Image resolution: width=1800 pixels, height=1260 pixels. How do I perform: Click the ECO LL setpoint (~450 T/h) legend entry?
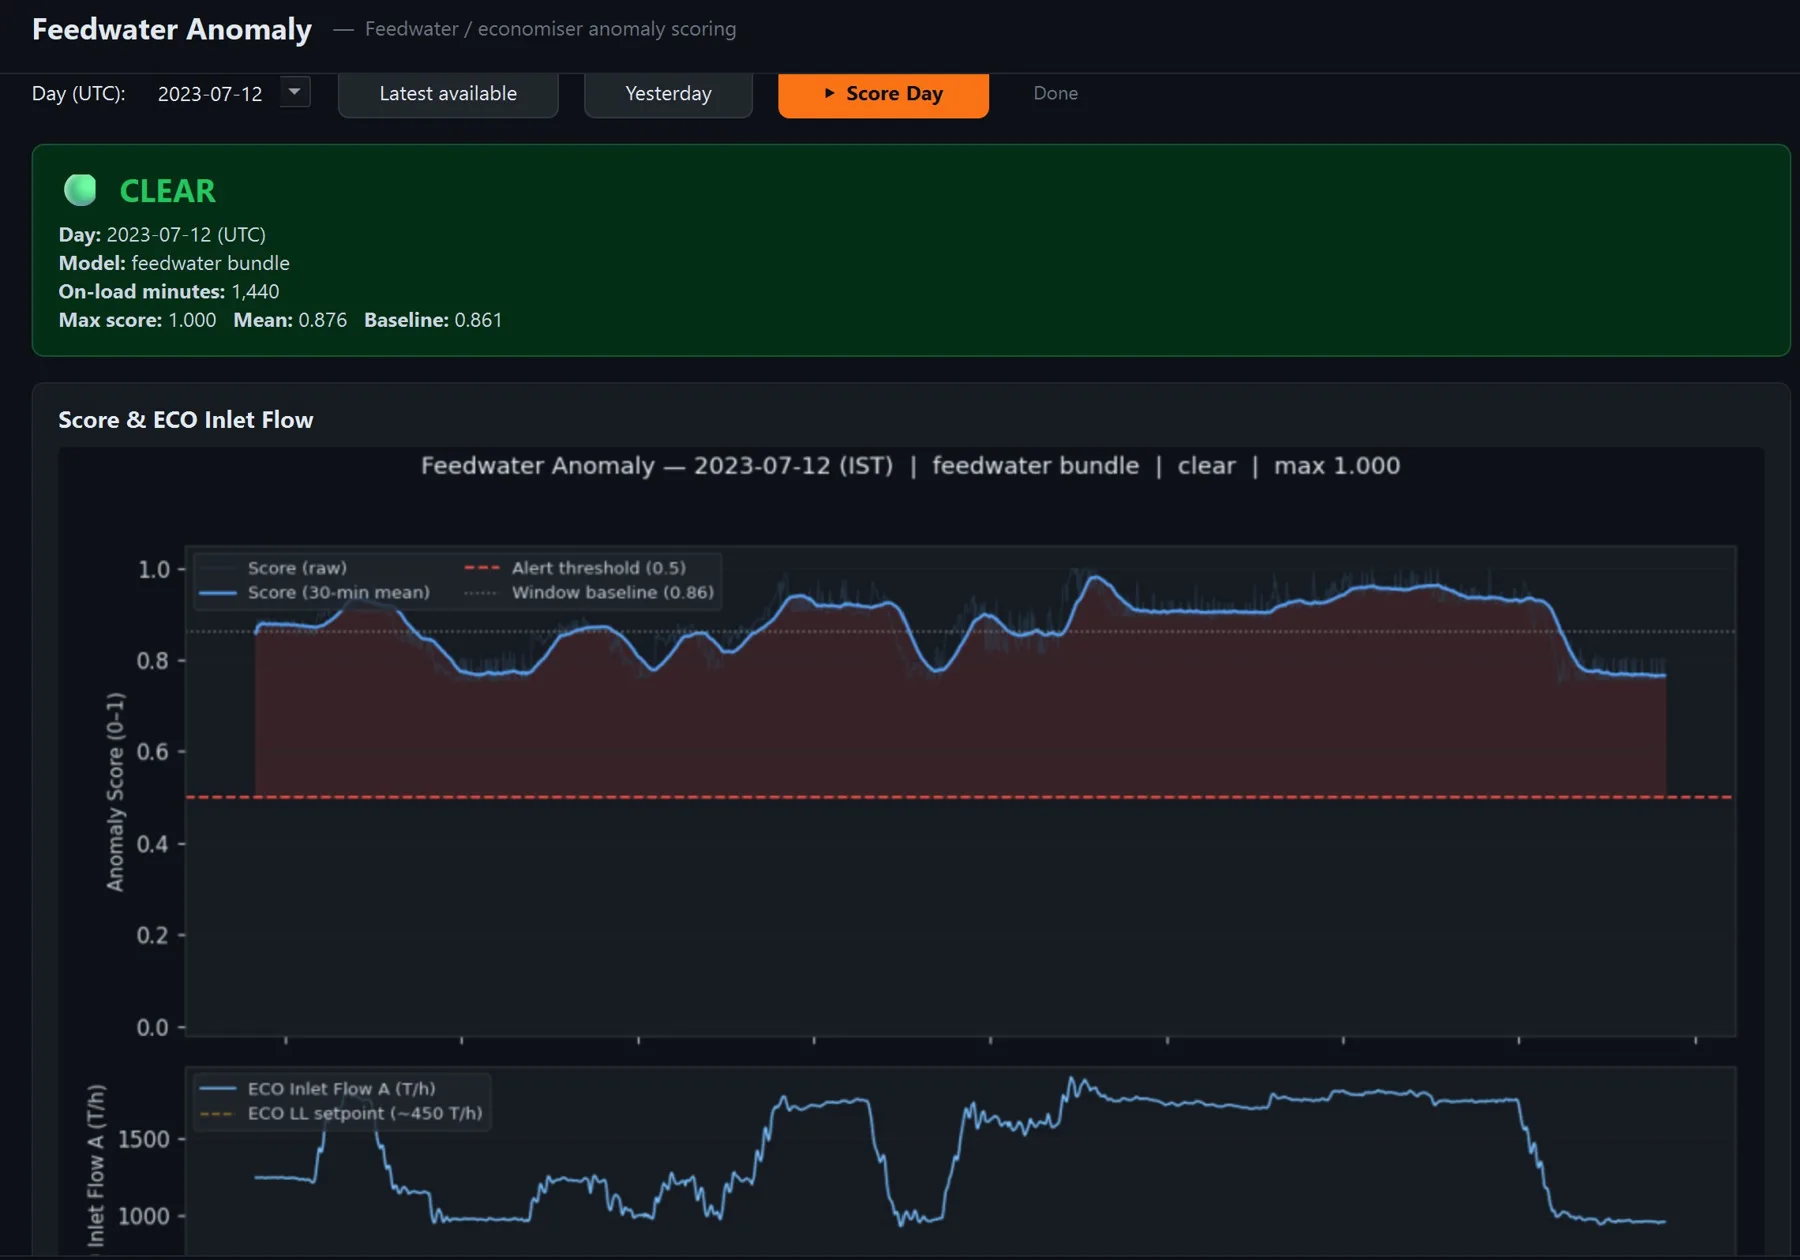[x=341, y=1114]
